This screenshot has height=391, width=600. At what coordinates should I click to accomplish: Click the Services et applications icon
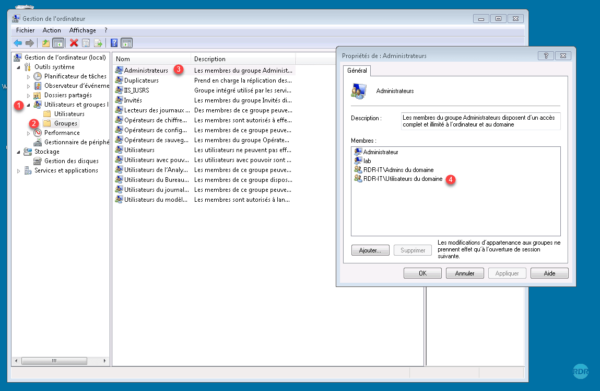pos(28,170)
